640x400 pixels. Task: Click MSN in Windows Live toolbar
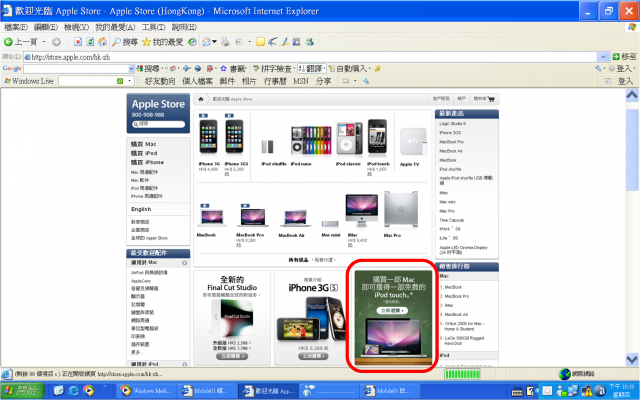(x=300, y=81)
